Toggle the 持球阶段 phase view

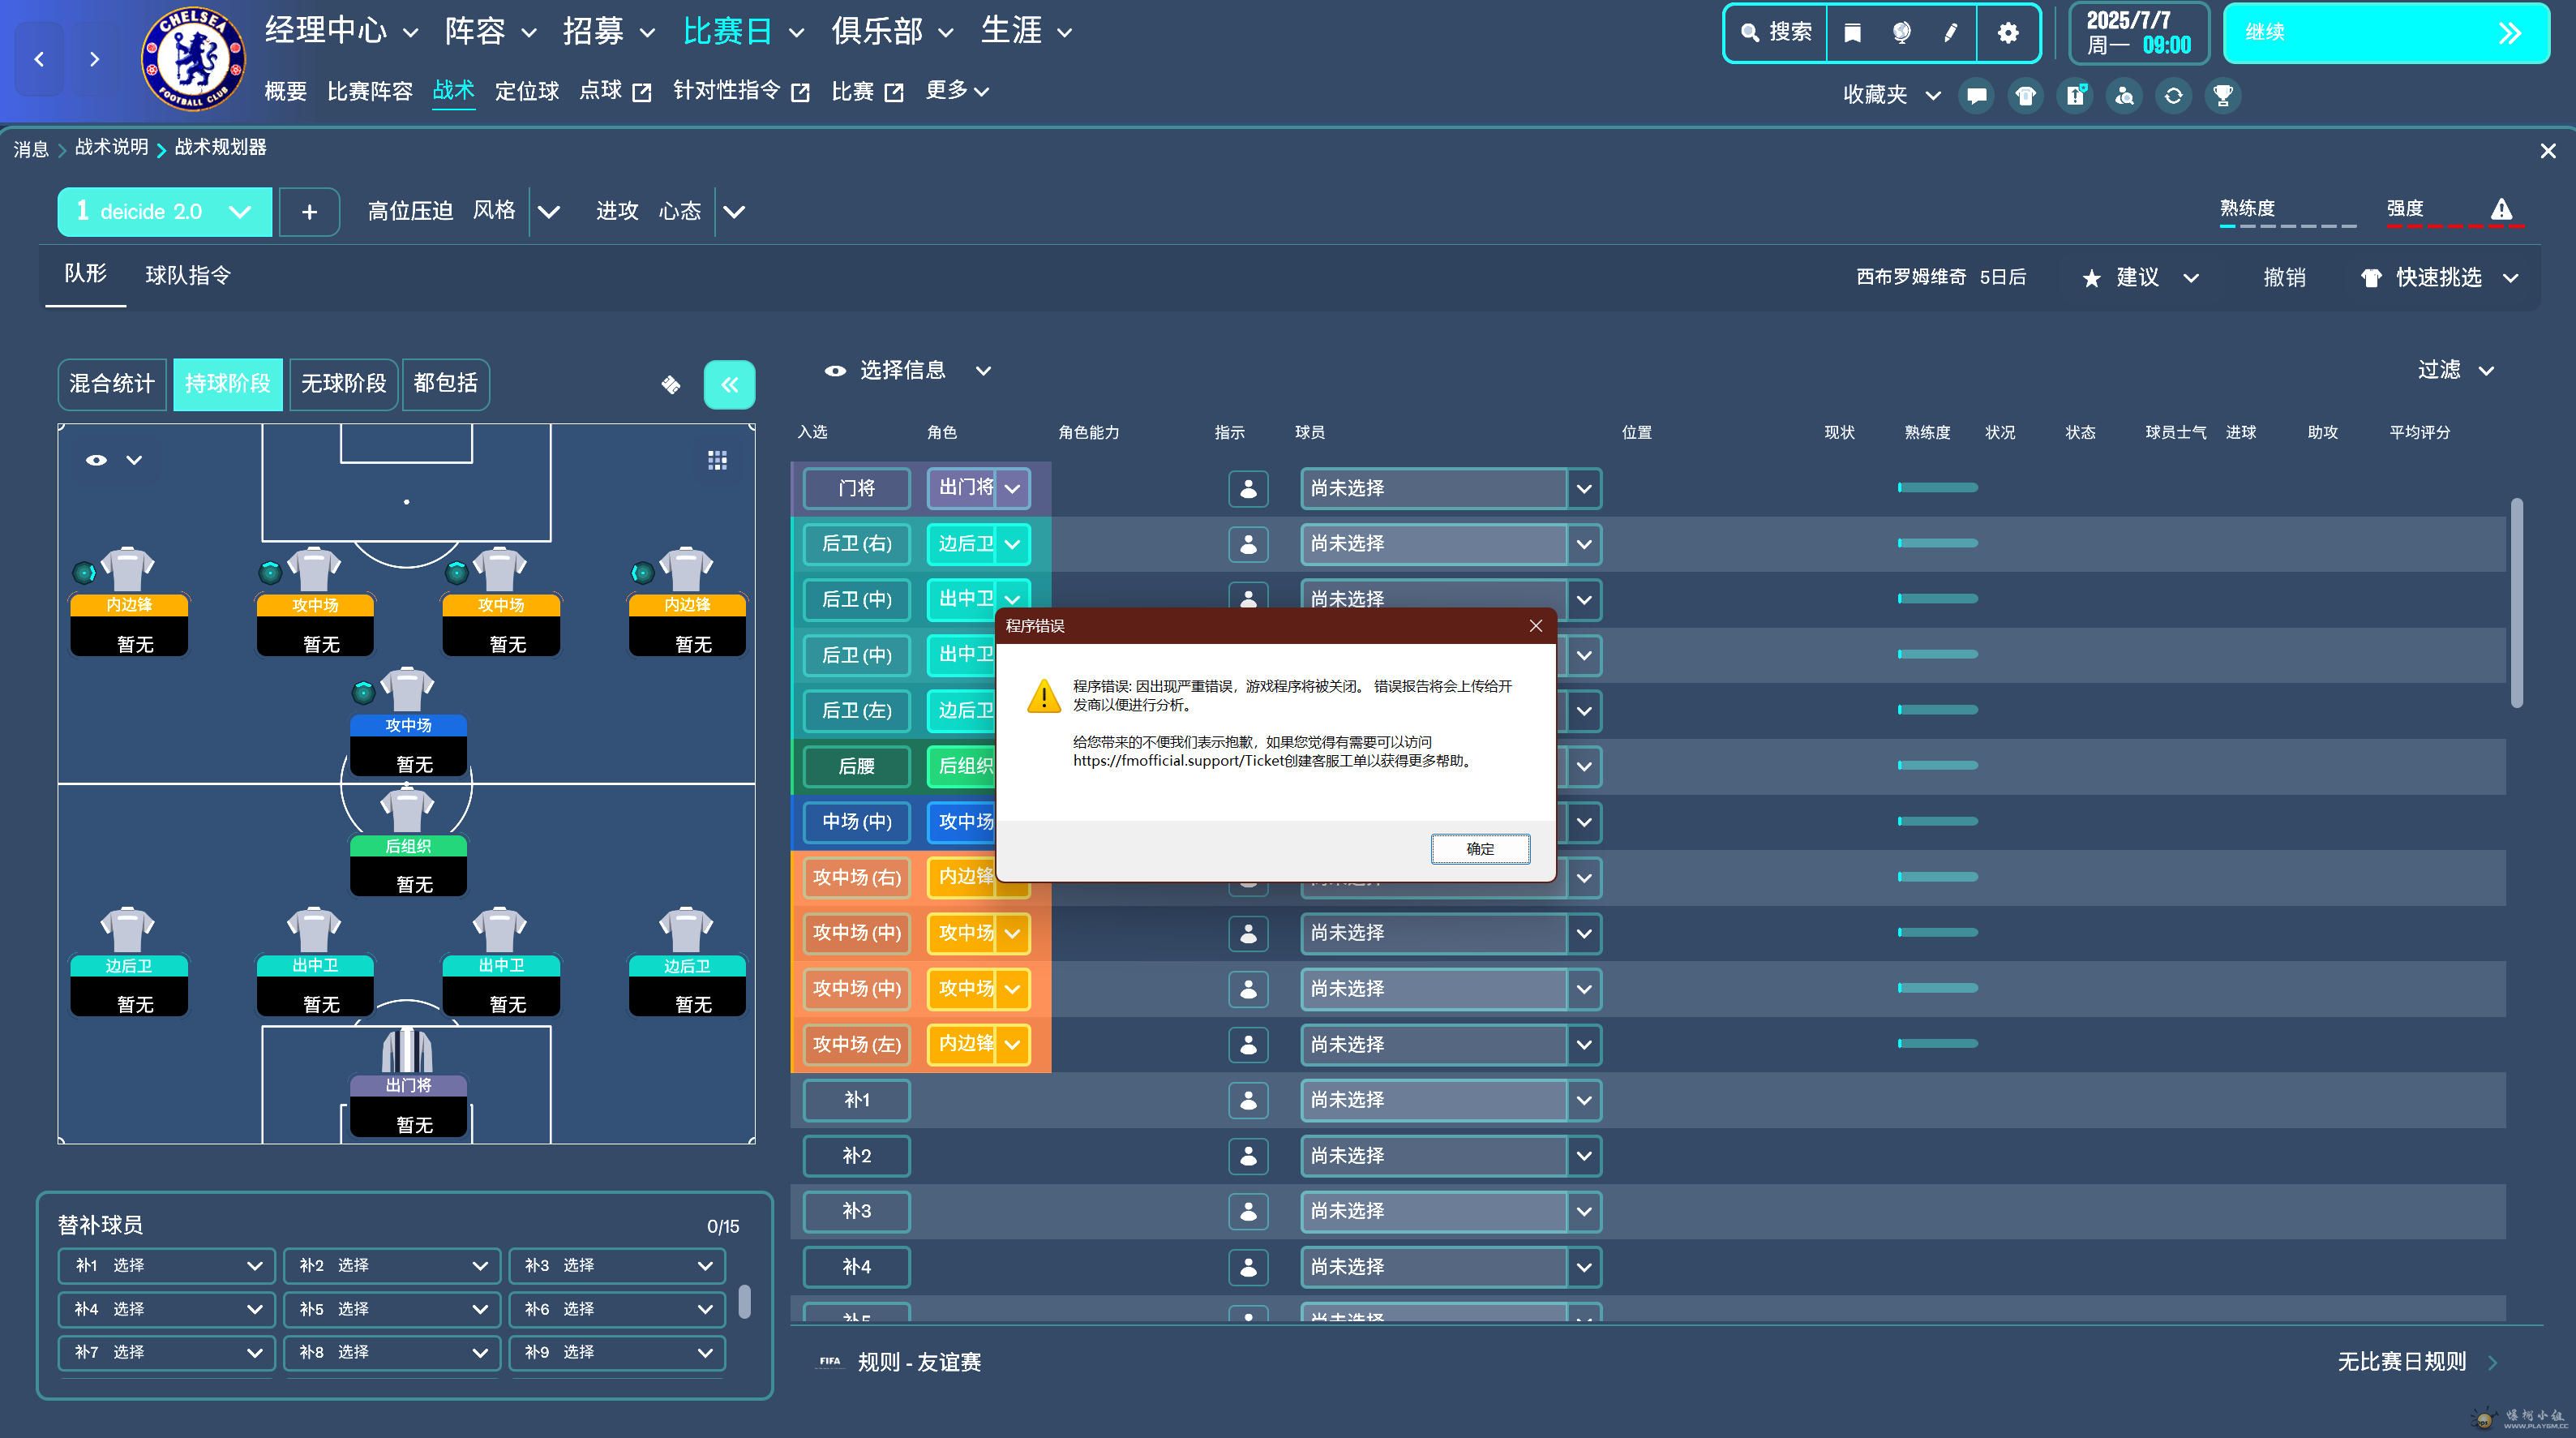[227, 384]
